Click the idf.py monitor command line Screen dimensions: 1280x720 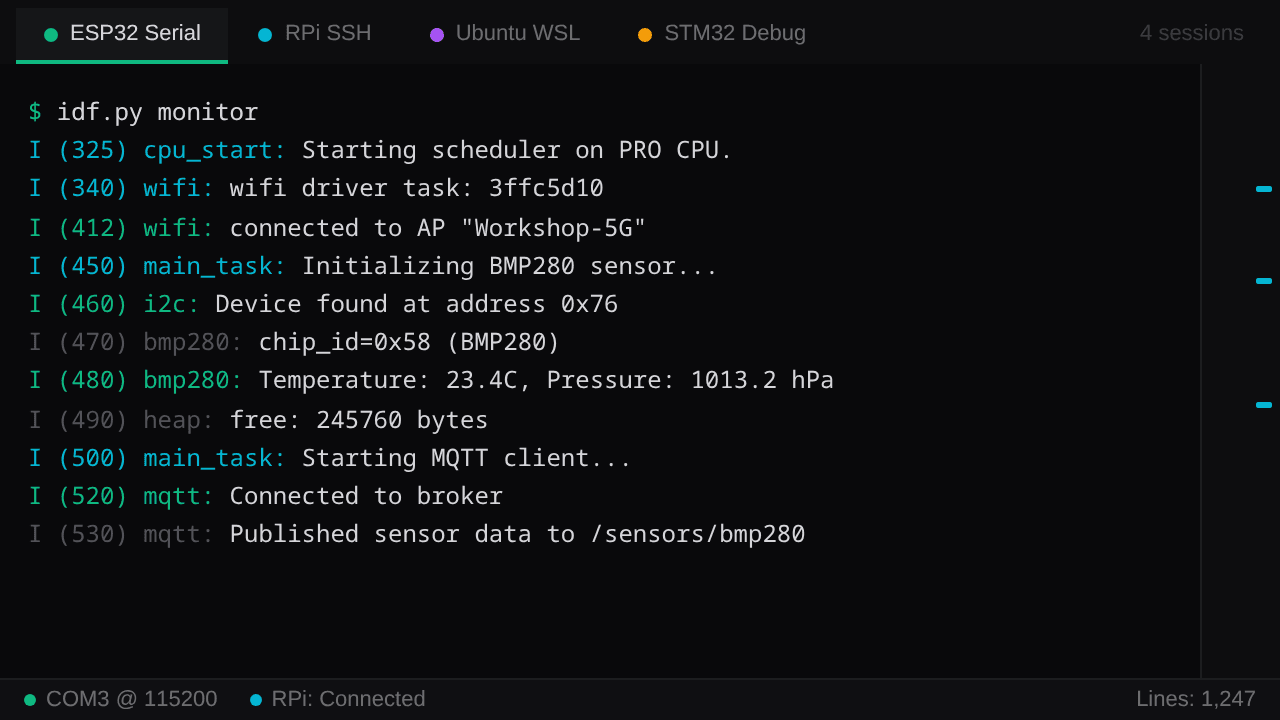(157, 112)
